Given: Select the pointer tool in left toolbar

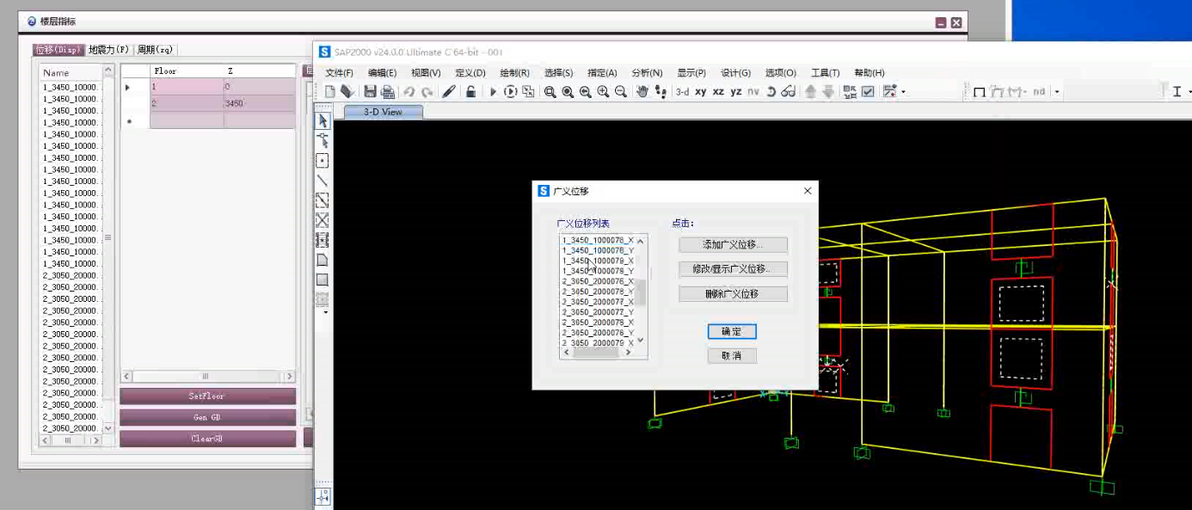Looking at the screenshot, I should point(323,121).
